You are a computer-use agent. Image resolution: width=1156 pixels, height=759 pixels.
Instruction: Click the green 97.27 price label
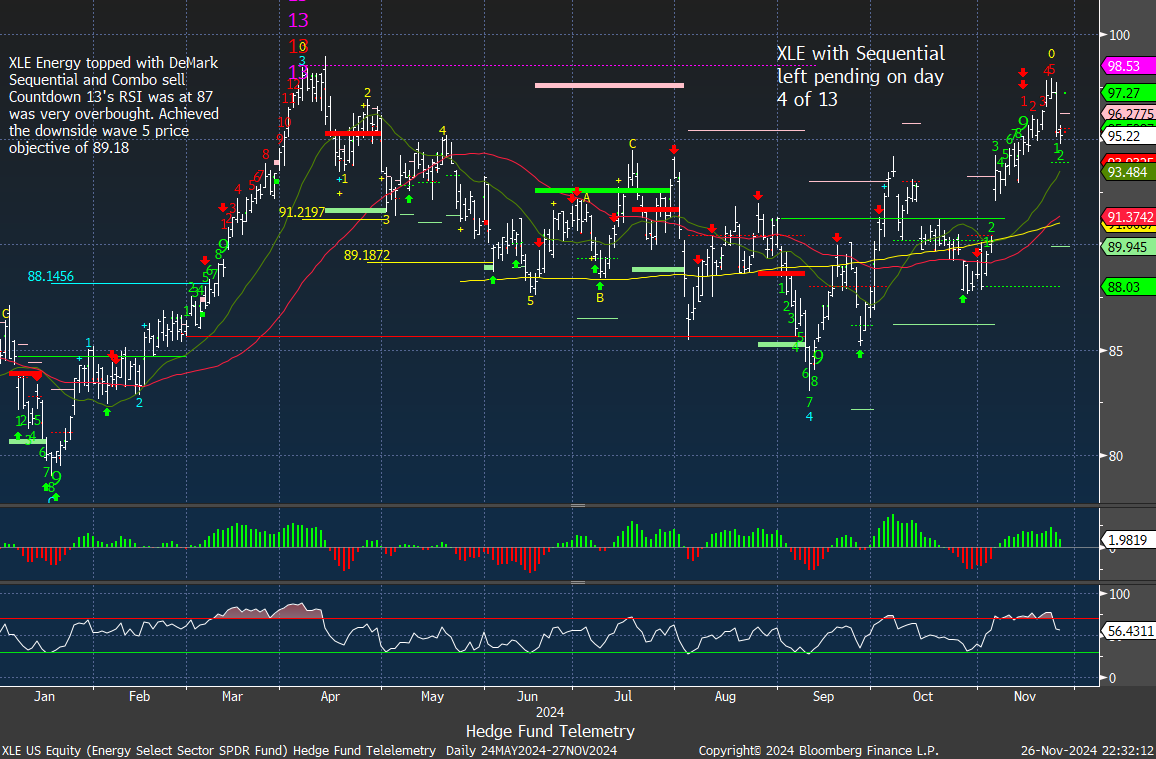pos(1129,93)
